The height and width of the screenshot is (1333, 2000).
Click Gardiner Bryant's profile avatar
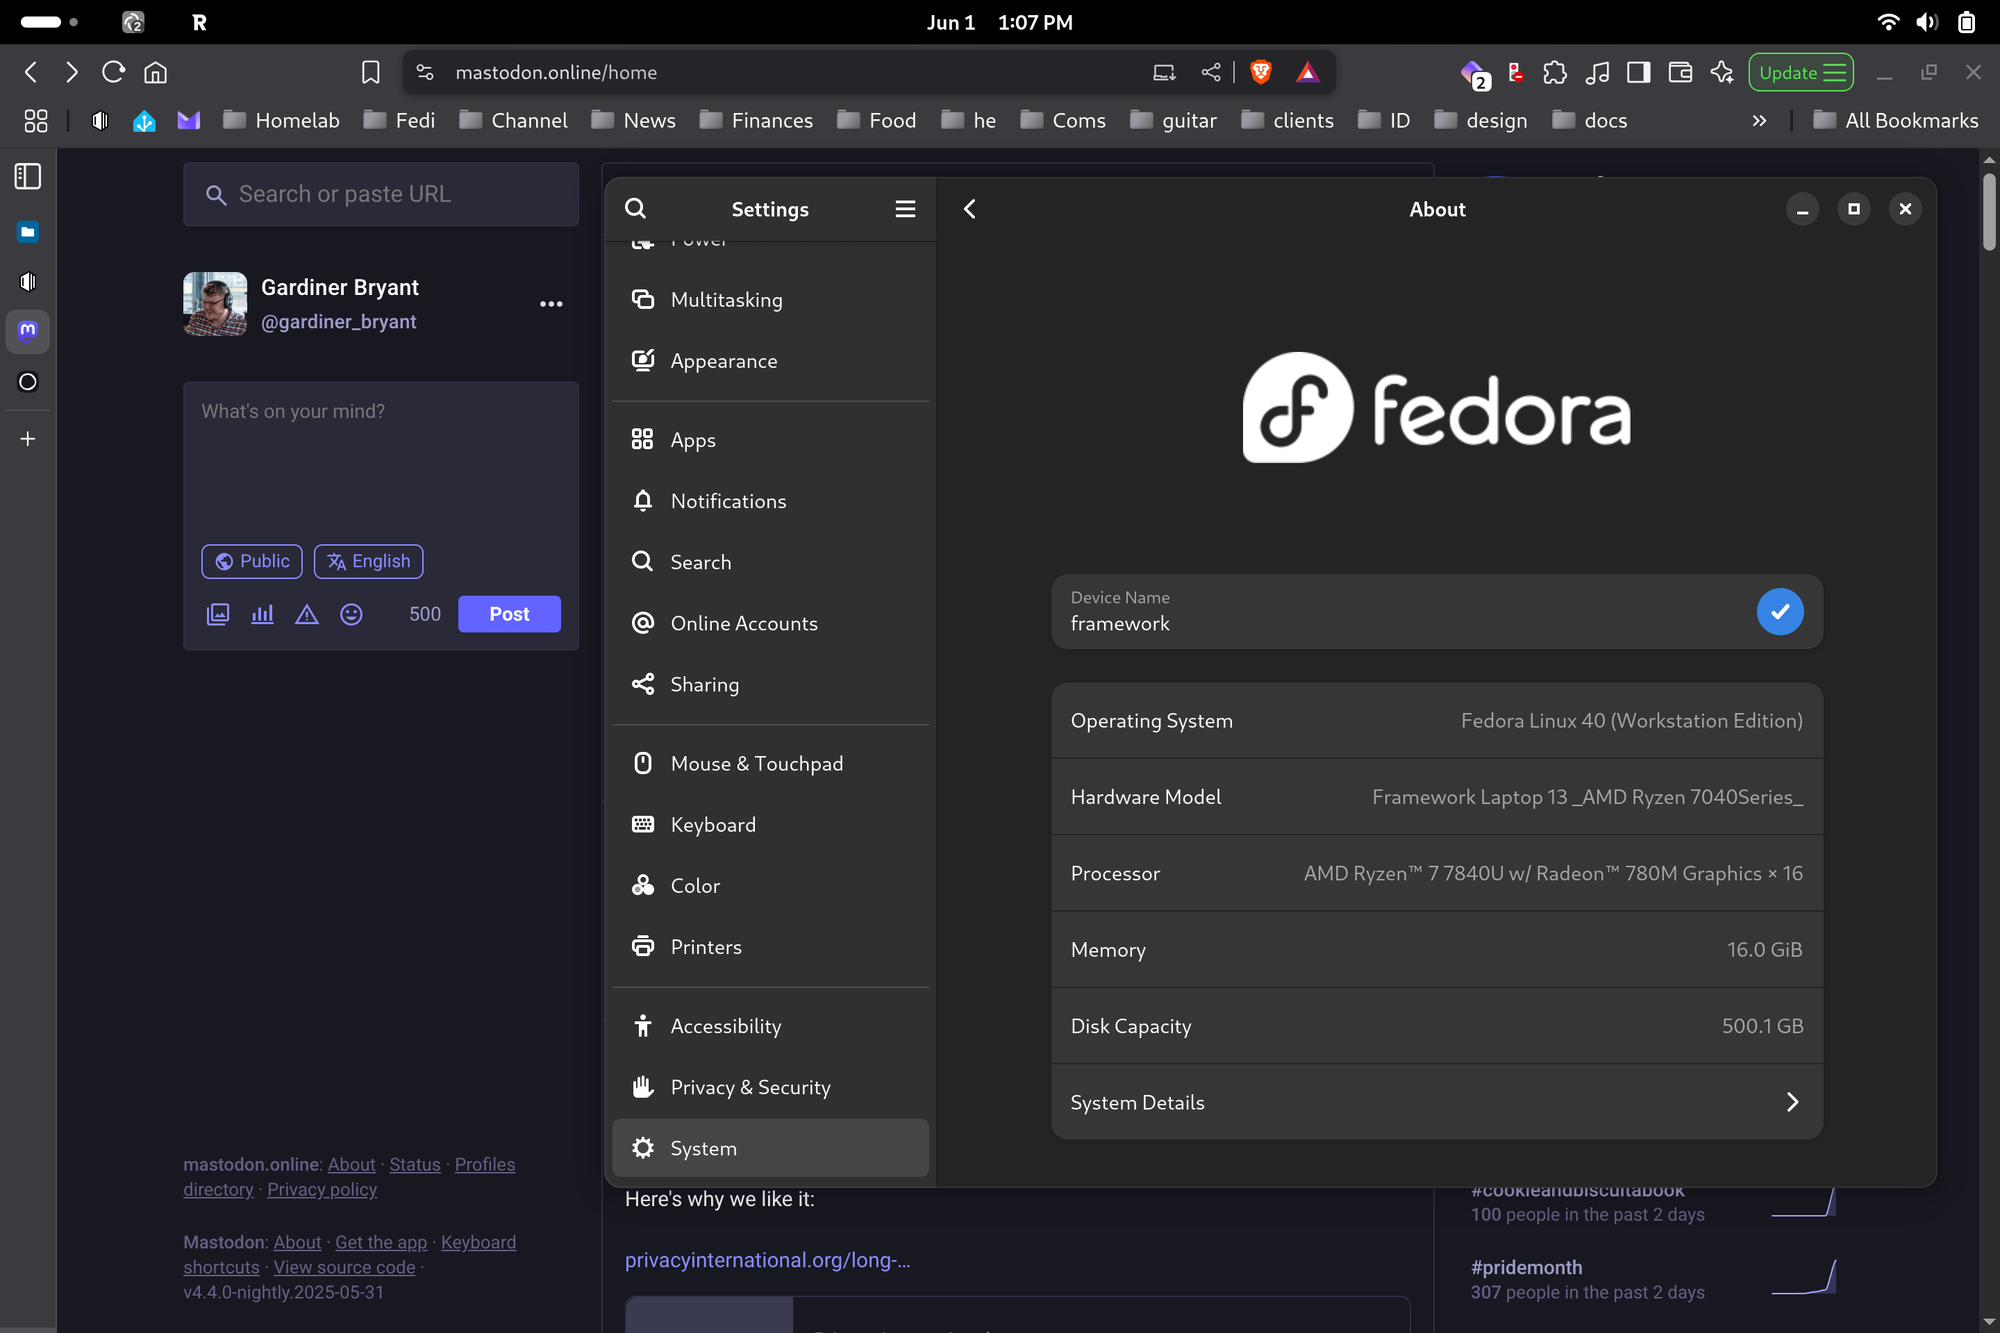click(x=215, y=304)
